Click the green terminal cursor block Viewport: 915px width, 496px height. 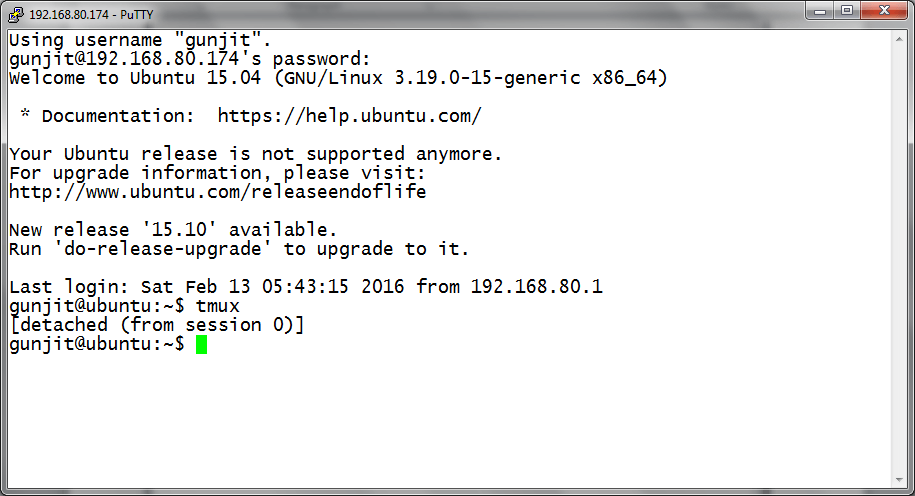(201, 345)
